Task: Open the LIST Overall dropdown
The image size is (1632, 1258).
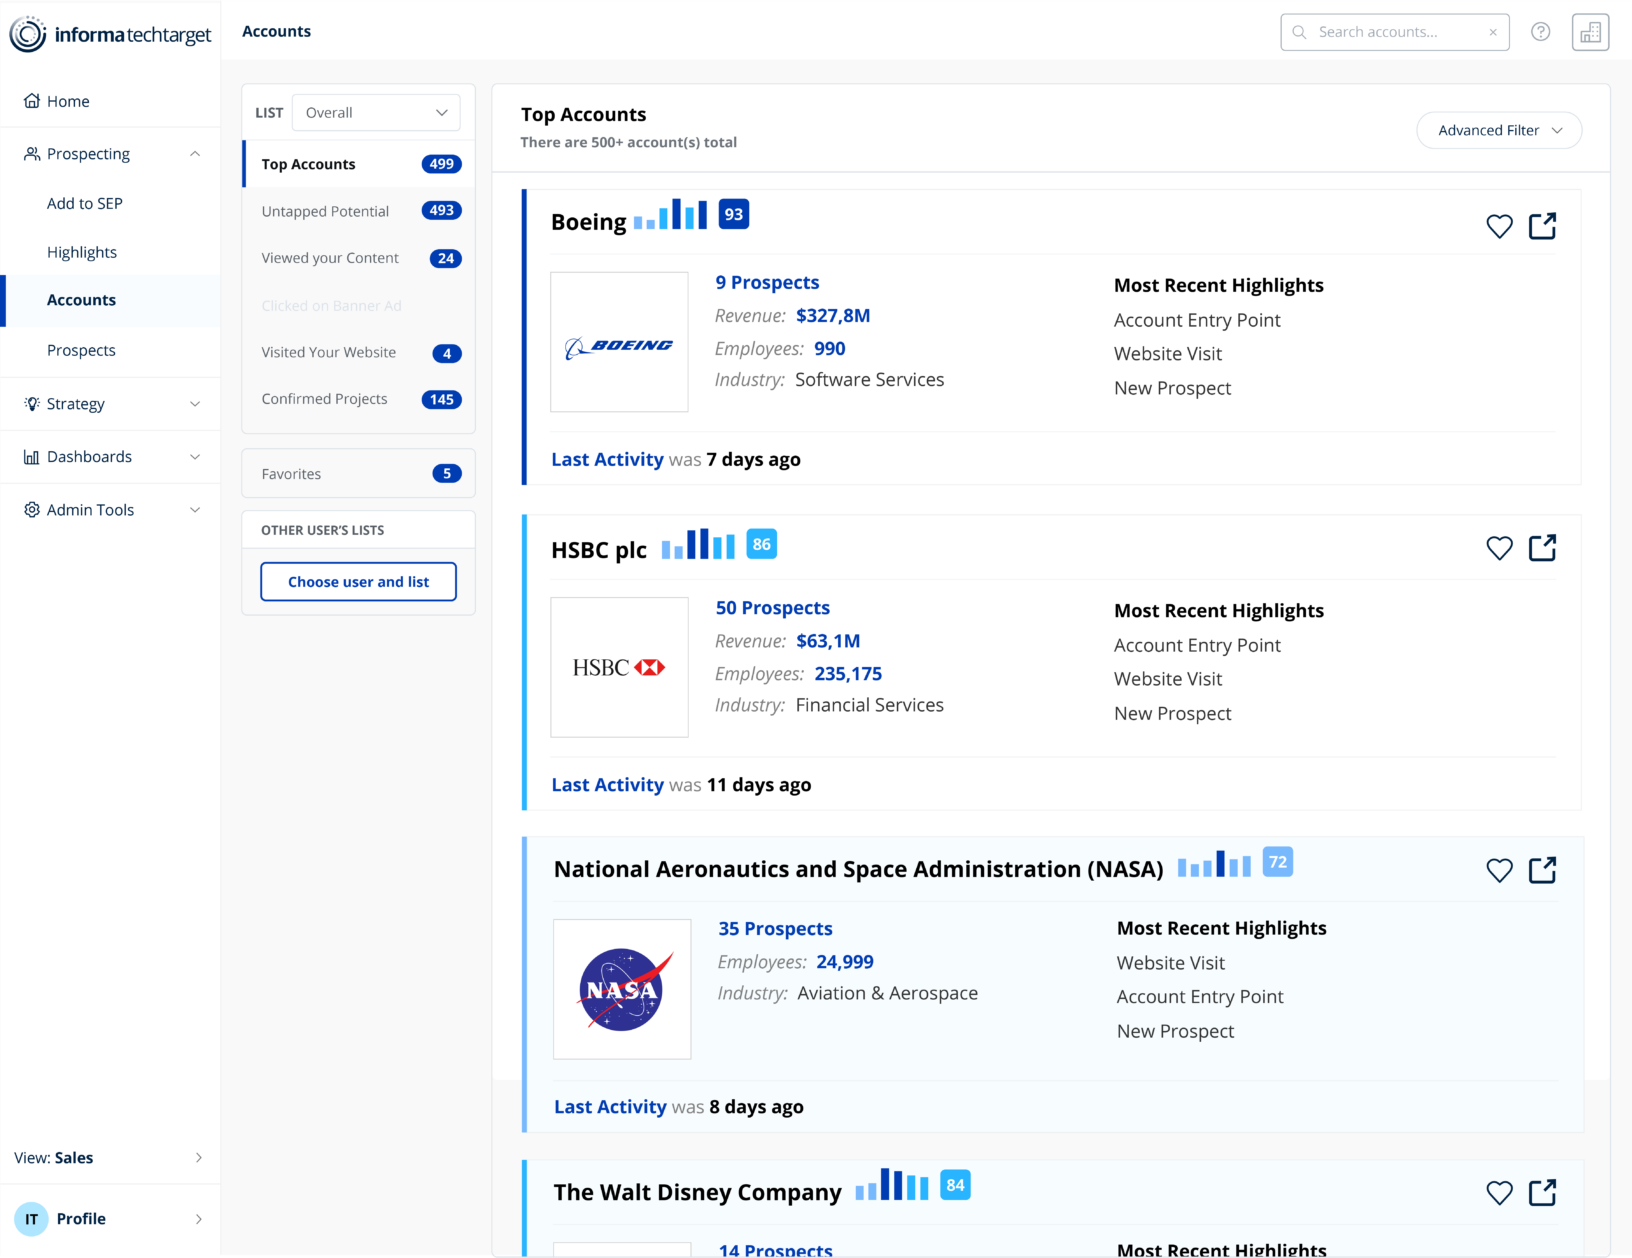Action: [x=376, y=112]
